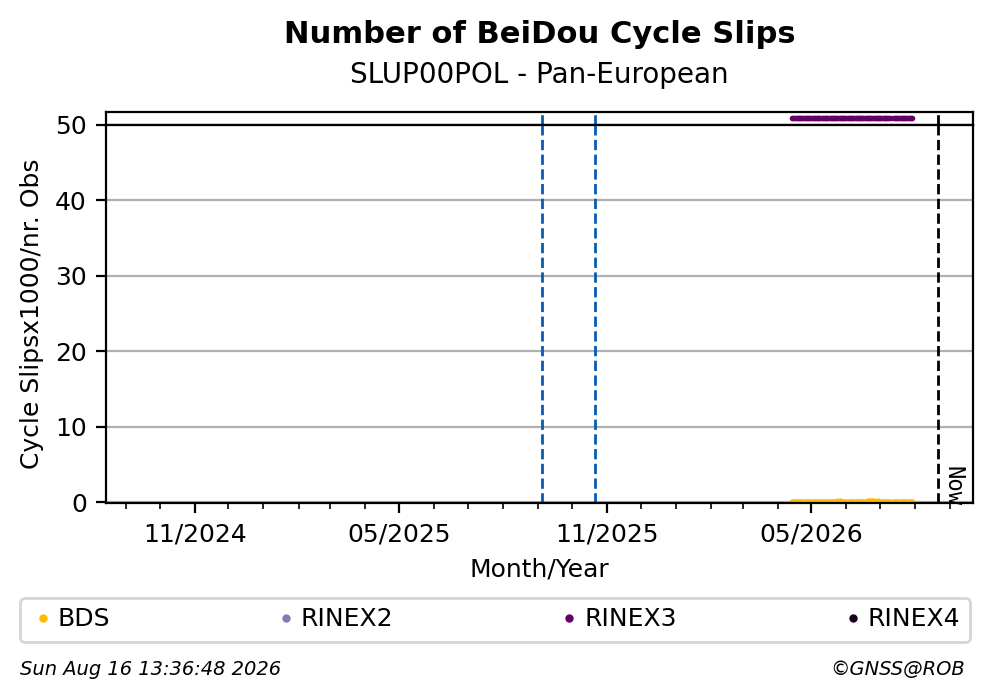Click the RINEX2 legend dot
The height and width of the screenshot is (699, 993).
coord(286,619)
